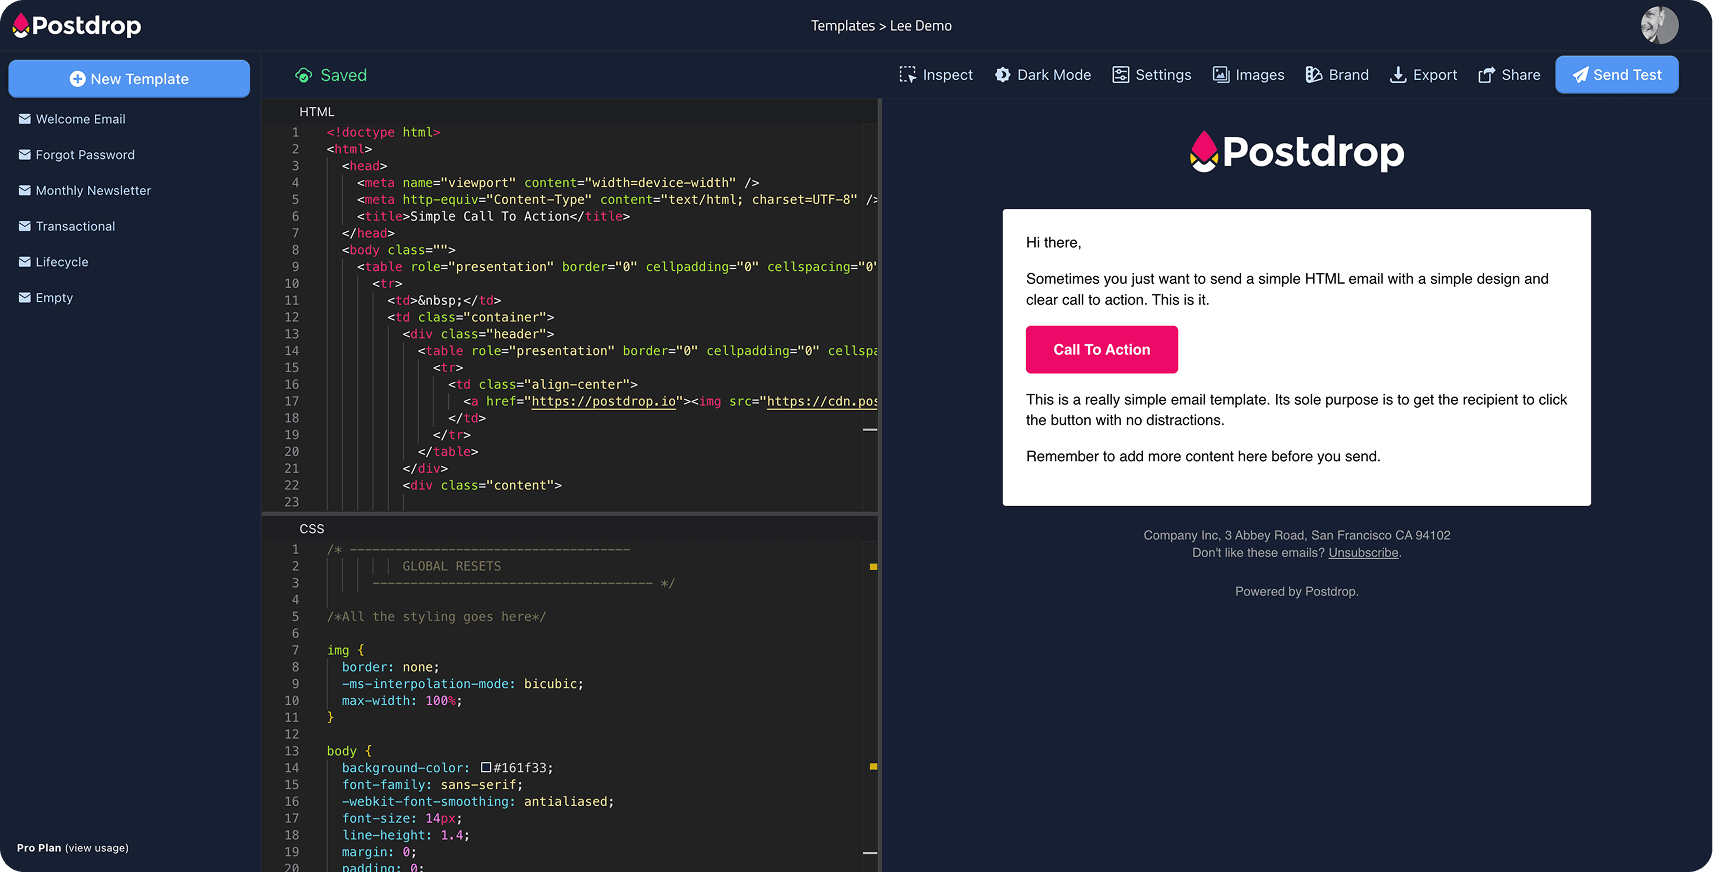
Task: Click 'font-family: sans-serif;' line in CSS
Action: click(432, 785)
